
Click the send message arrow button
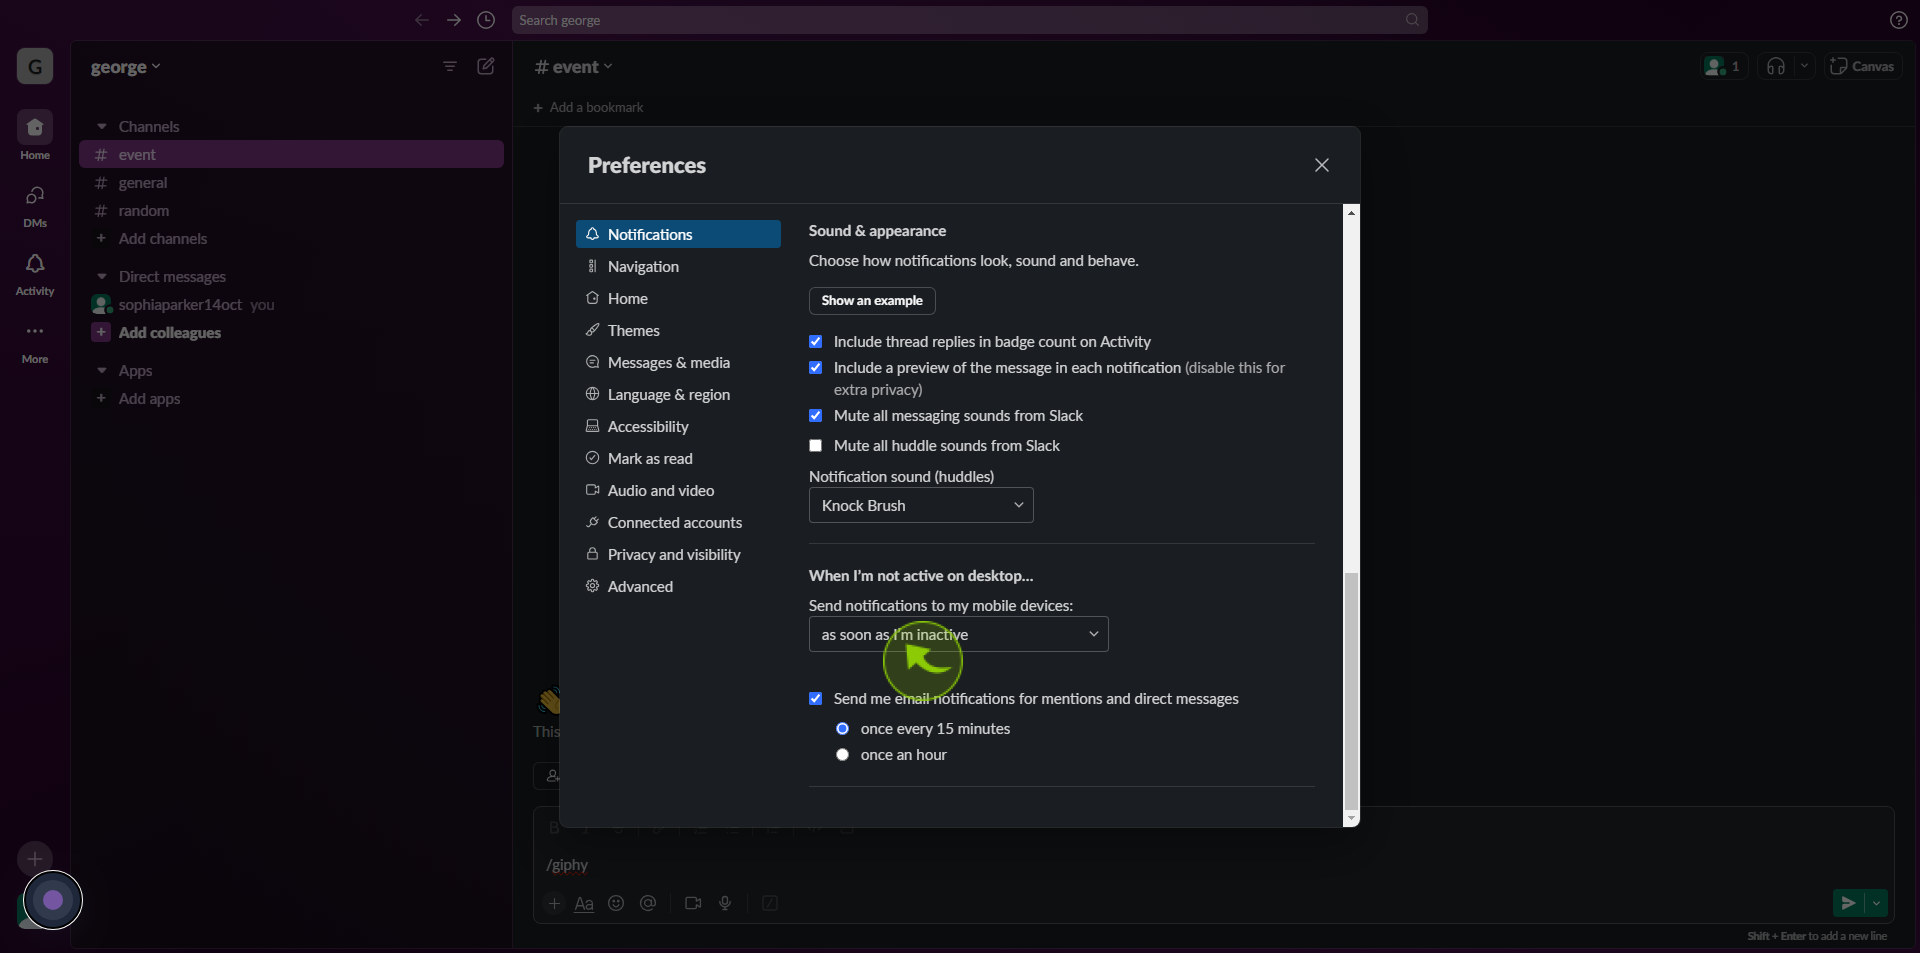[x=1848, y=903]
